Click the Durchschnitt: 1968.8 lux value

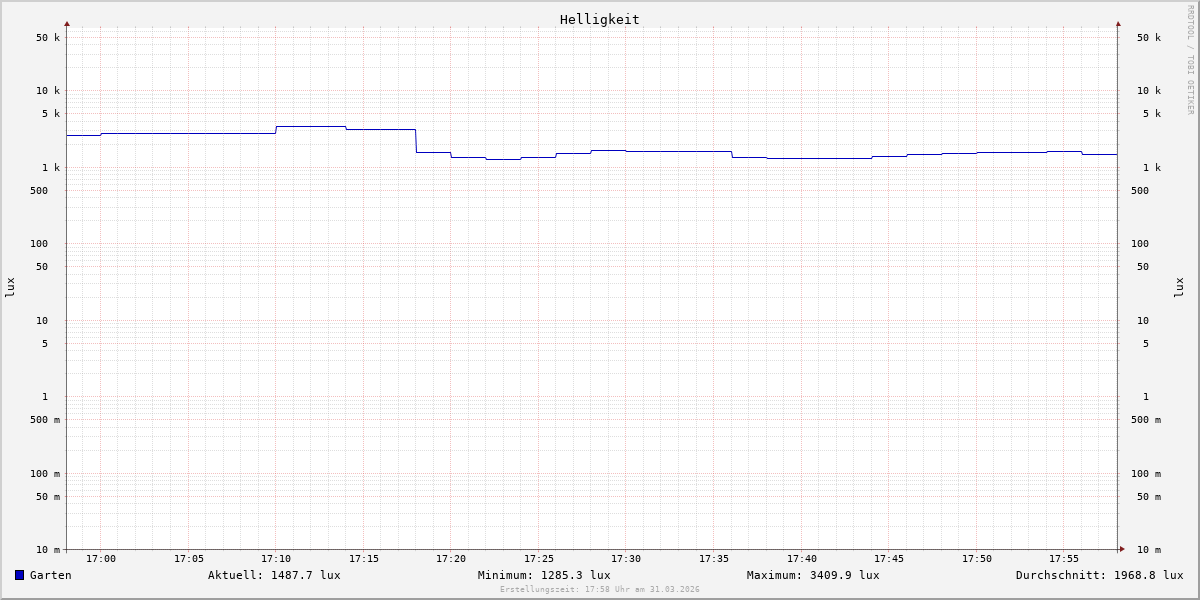click(1100, 575)
